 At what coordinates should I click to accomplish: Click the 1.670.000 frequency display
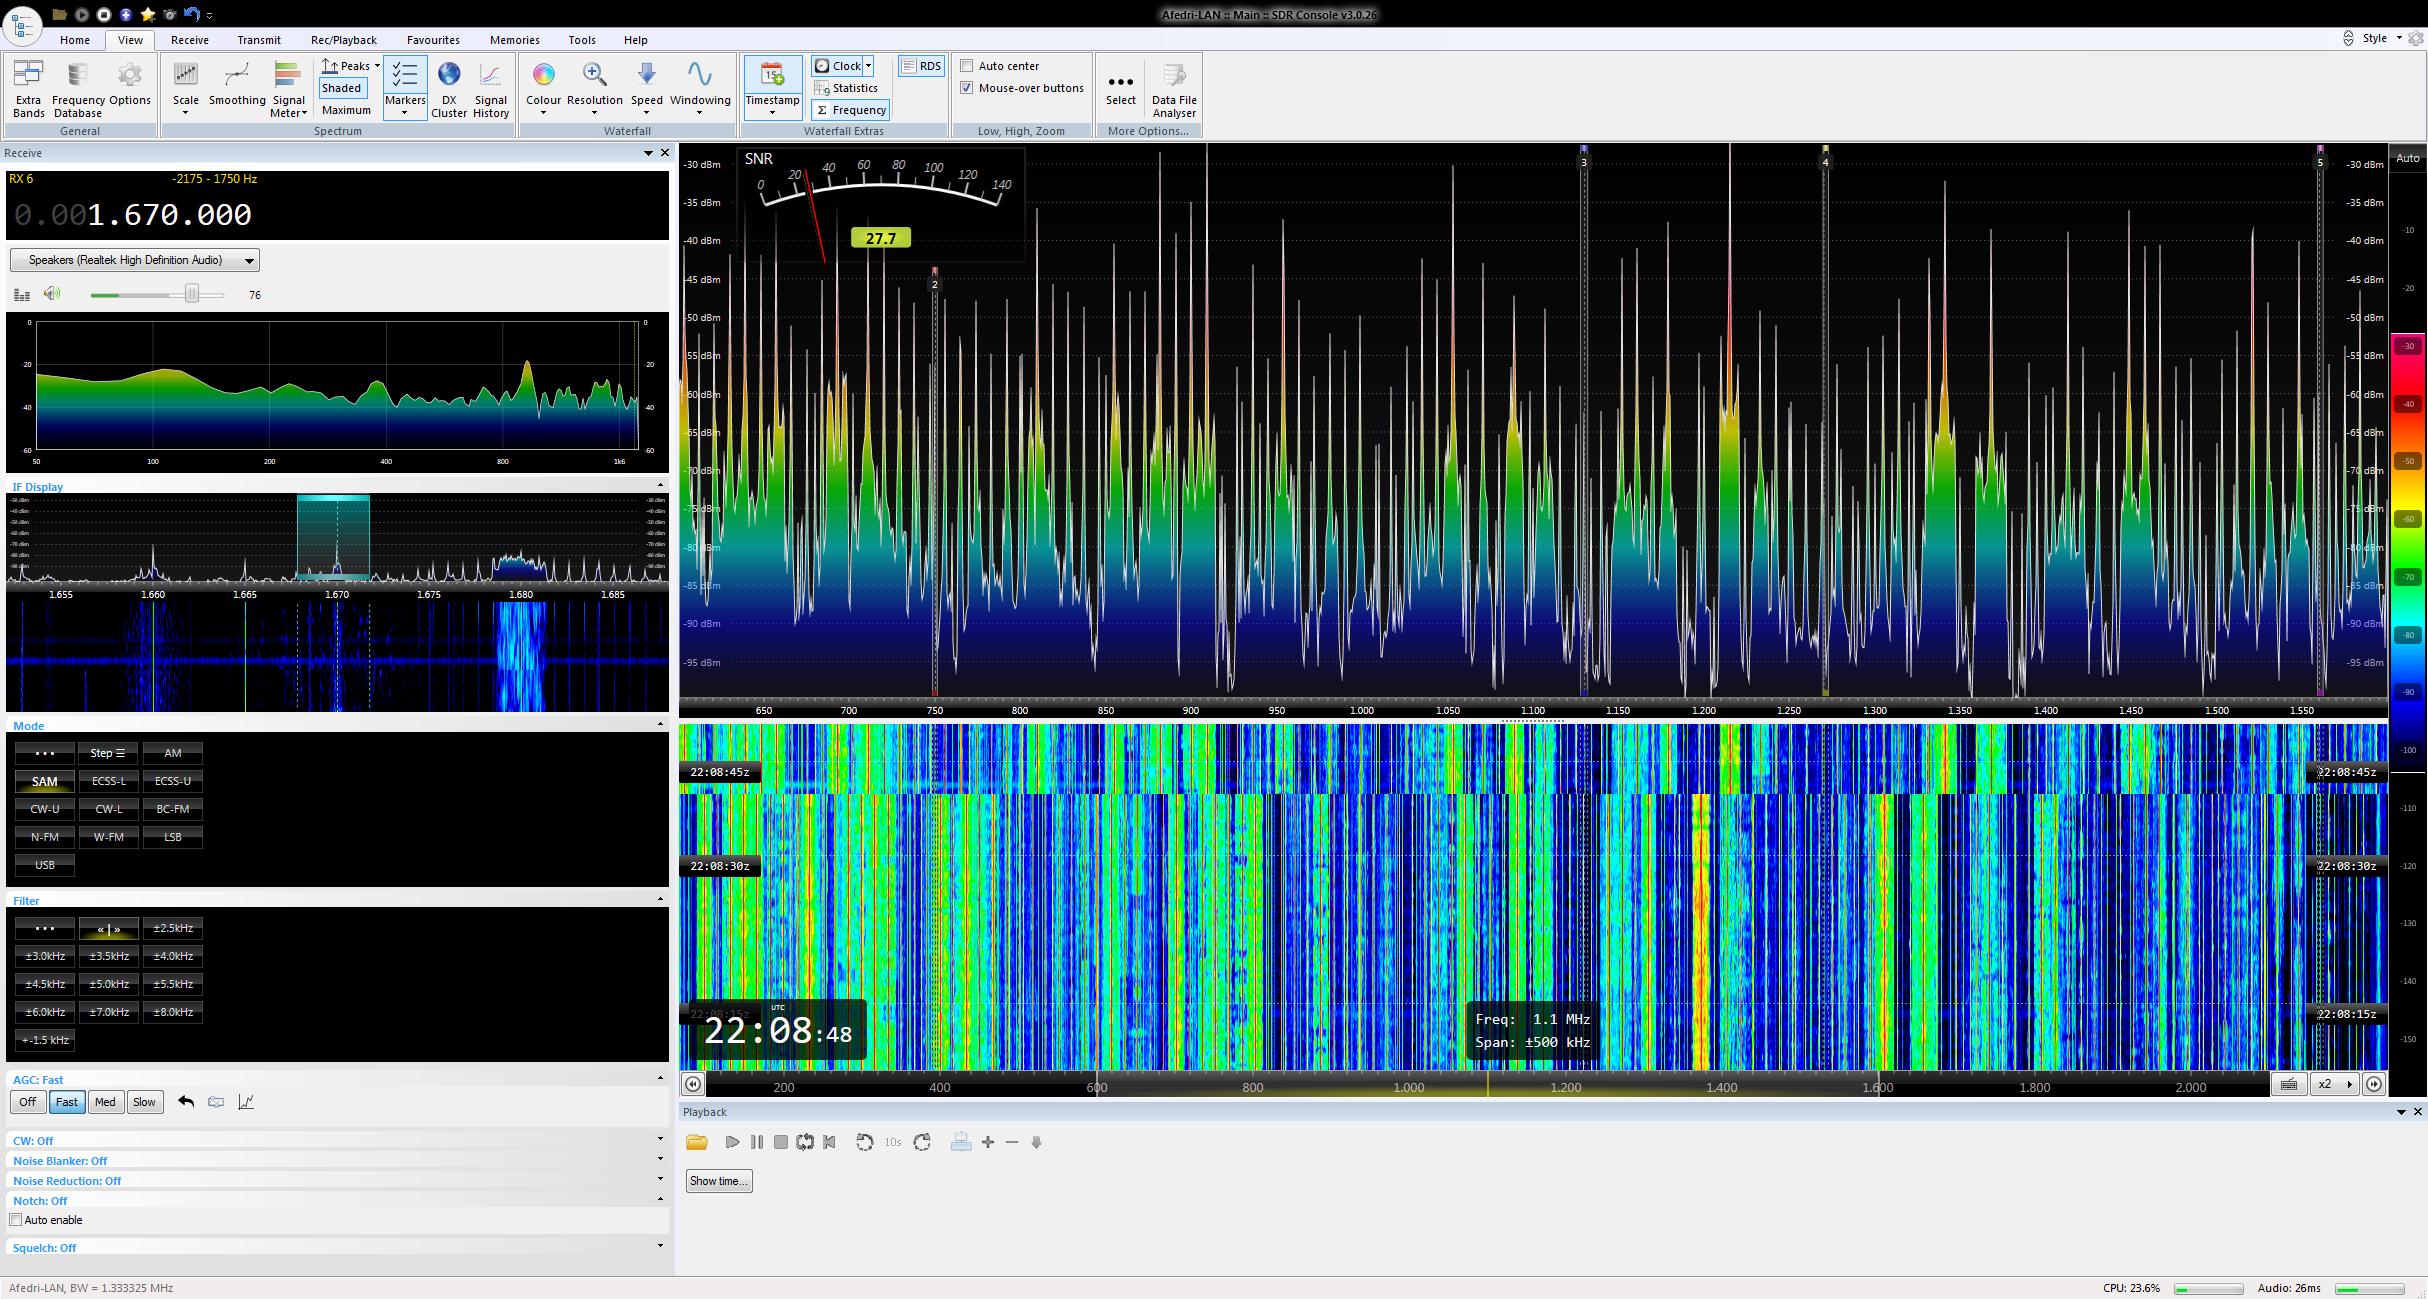pyautogui.click(x=169, y=215)
